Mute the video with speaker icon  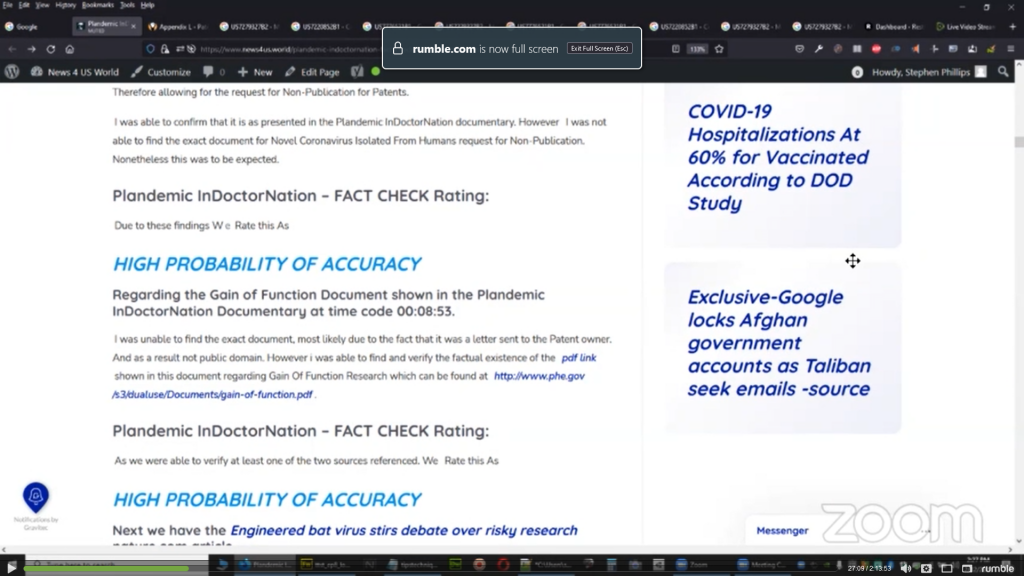906,568
